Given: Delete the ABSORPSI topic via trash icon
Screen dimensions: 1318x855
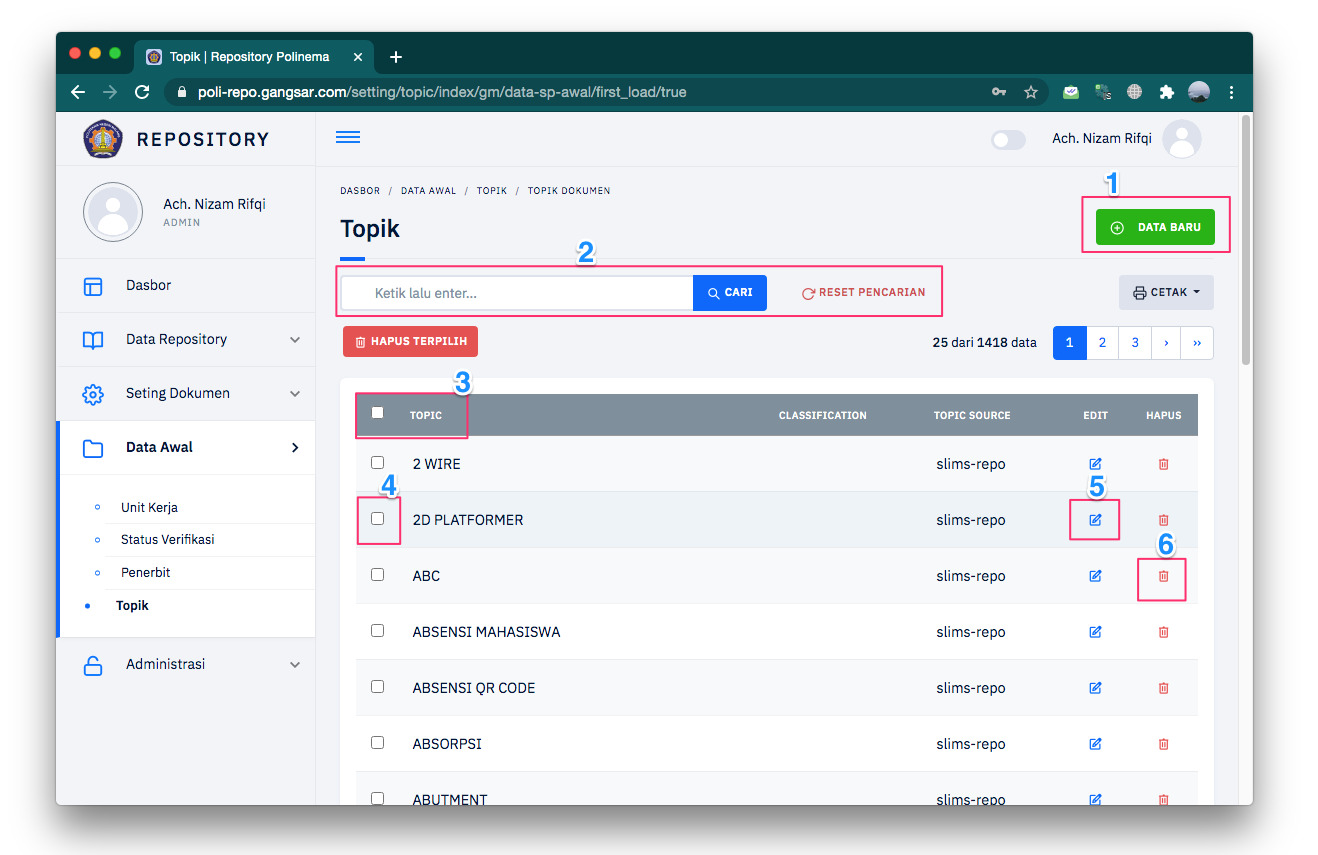Looking at the screenshot, I should coord(1163,744).
